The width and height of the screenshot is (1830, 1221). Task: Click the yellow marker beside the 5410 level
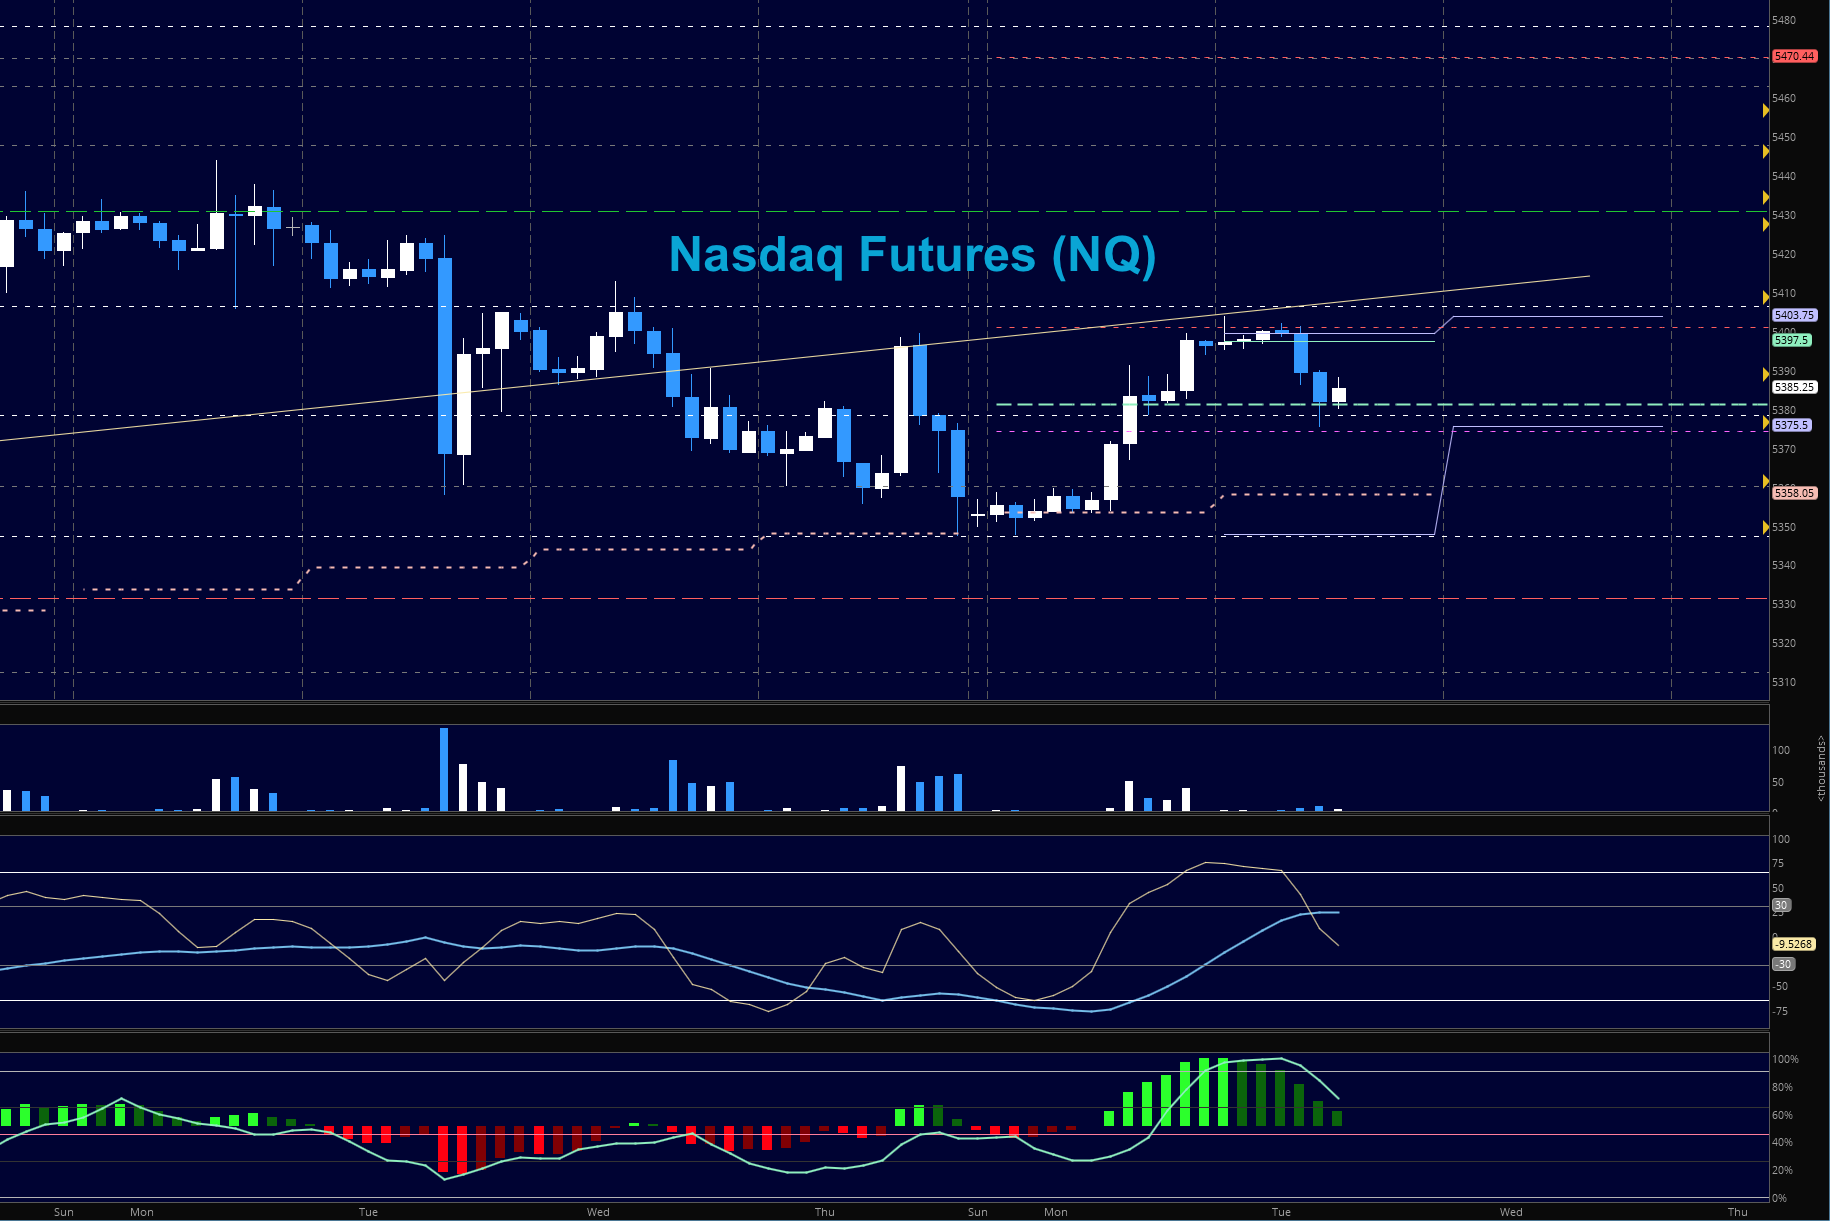pos(1765,297)
